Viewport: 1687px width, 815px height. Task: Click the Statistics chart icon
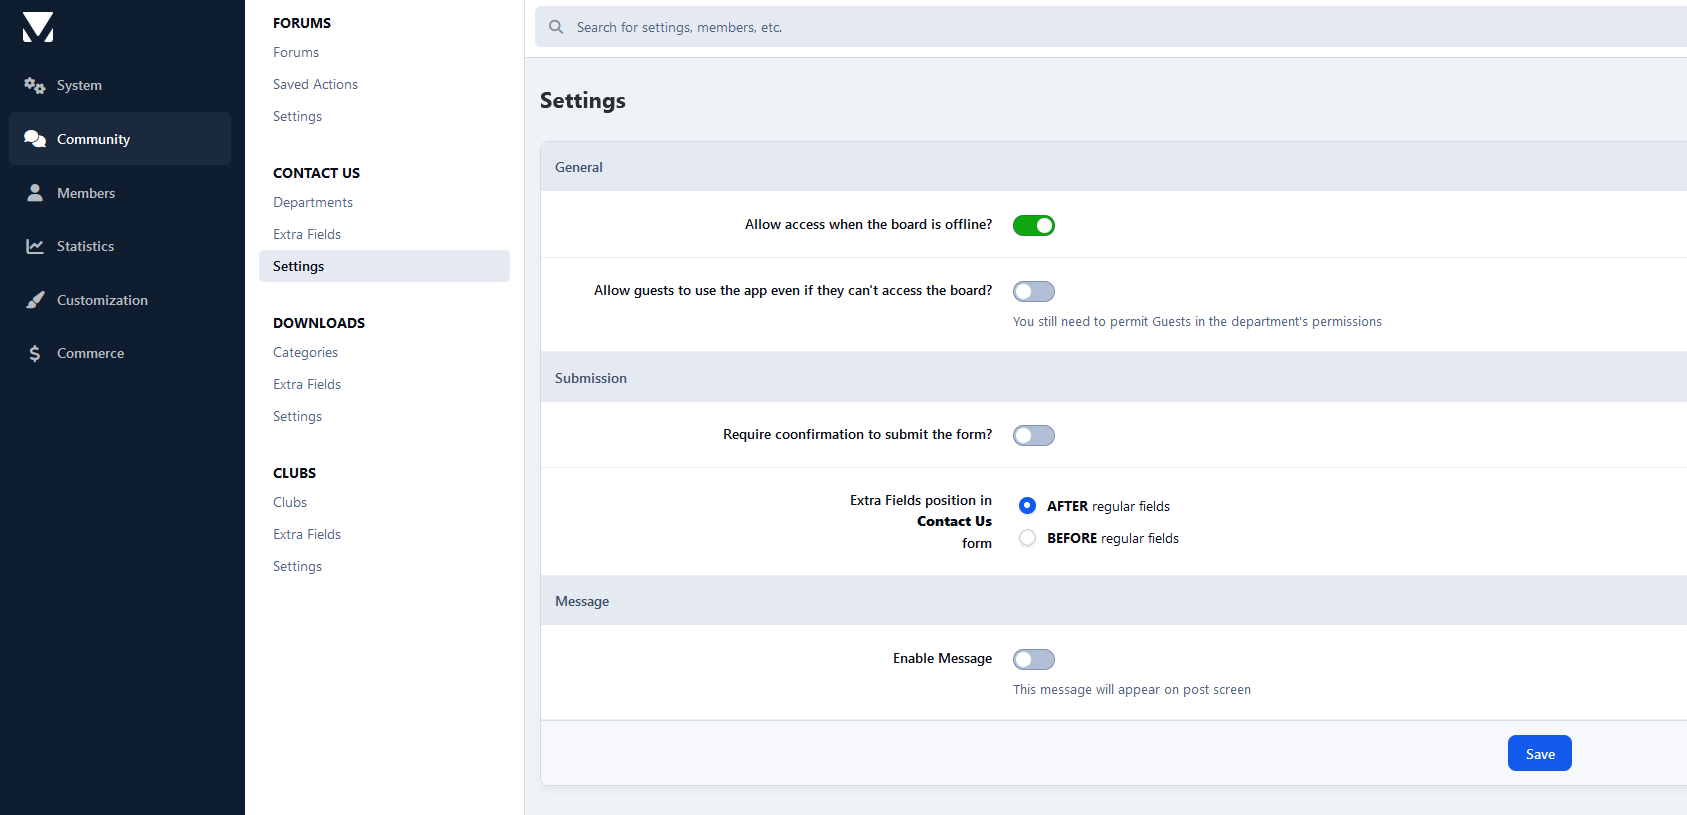pyautogui.click(x=35, y=246)
